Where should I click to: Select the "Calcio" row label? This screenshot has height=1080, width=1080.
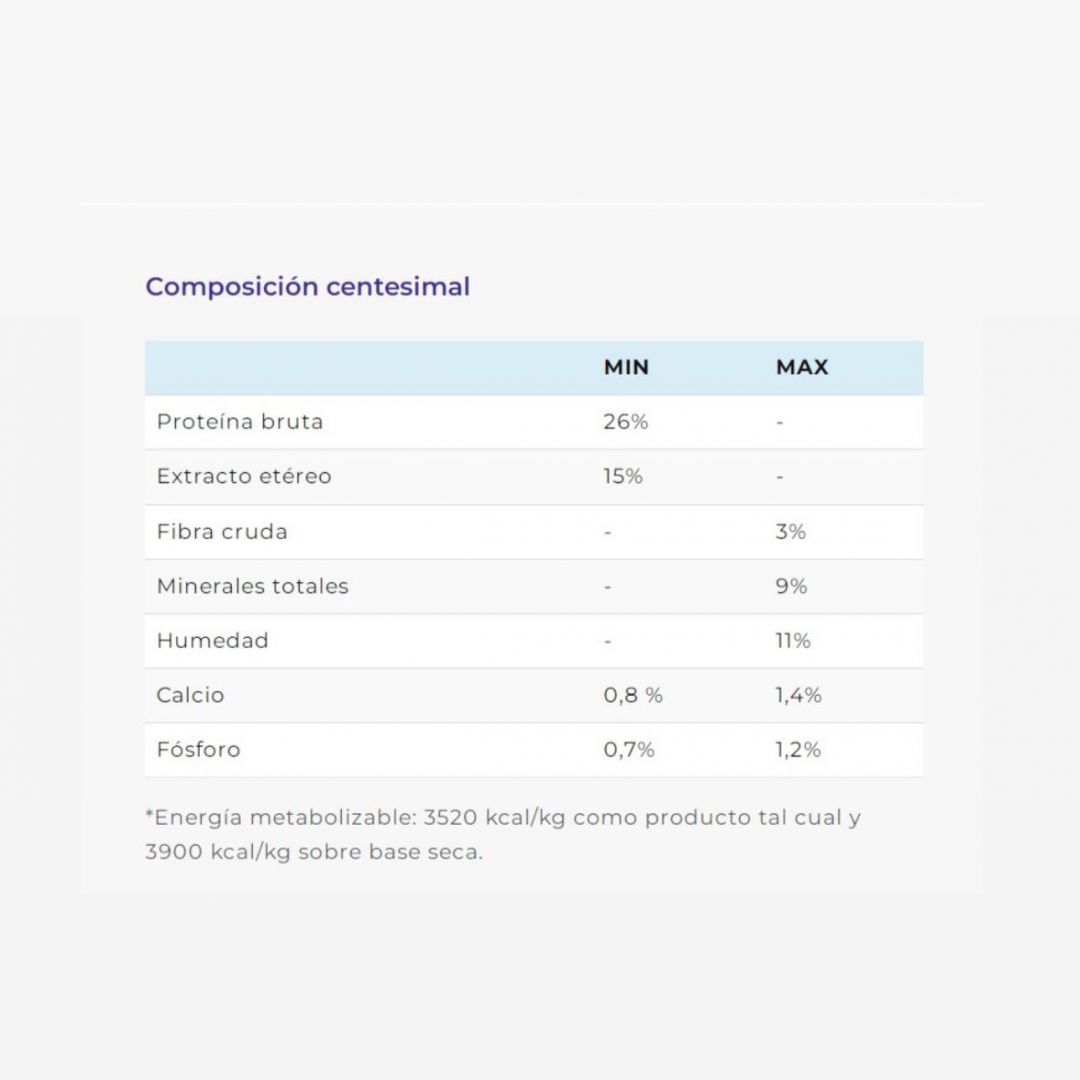[x=191, y=695]
